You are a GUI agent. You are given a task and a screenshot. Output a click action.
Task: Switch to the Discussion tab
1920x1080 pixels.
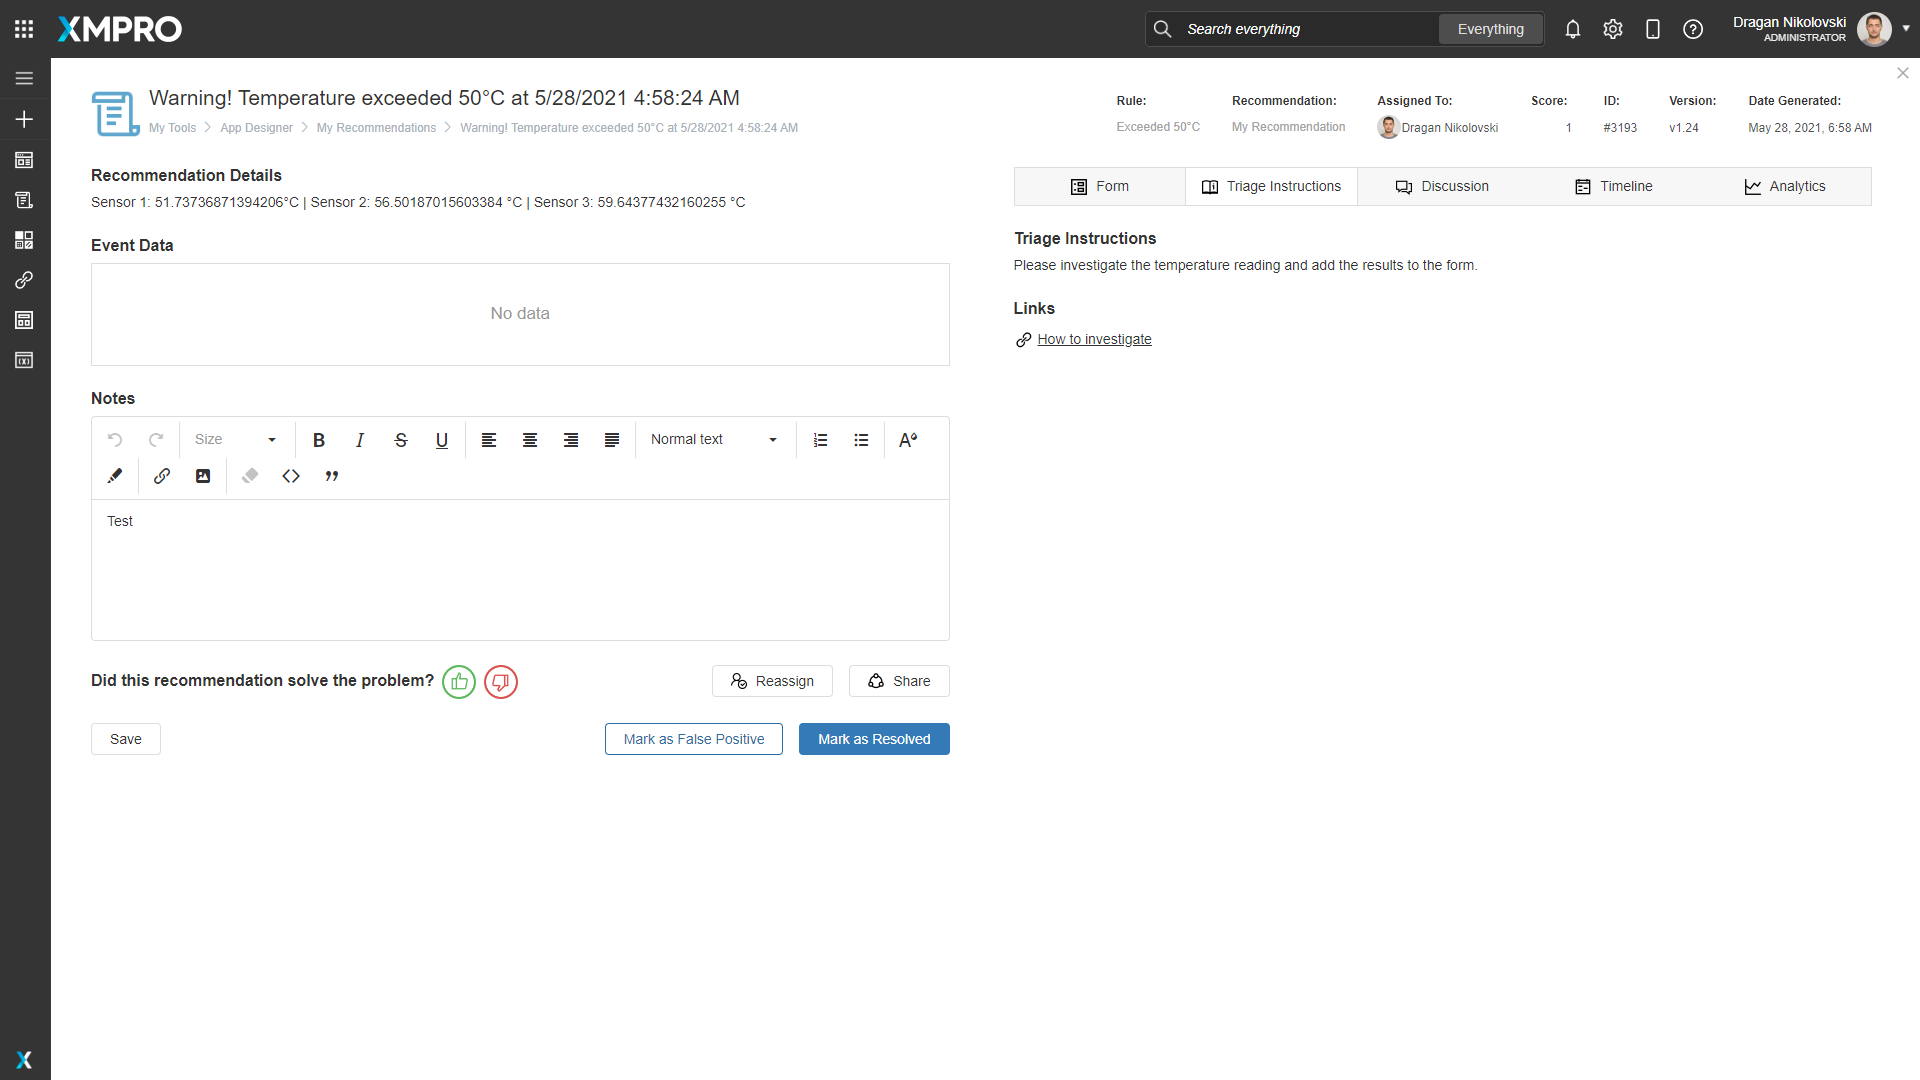(1442, 187)
